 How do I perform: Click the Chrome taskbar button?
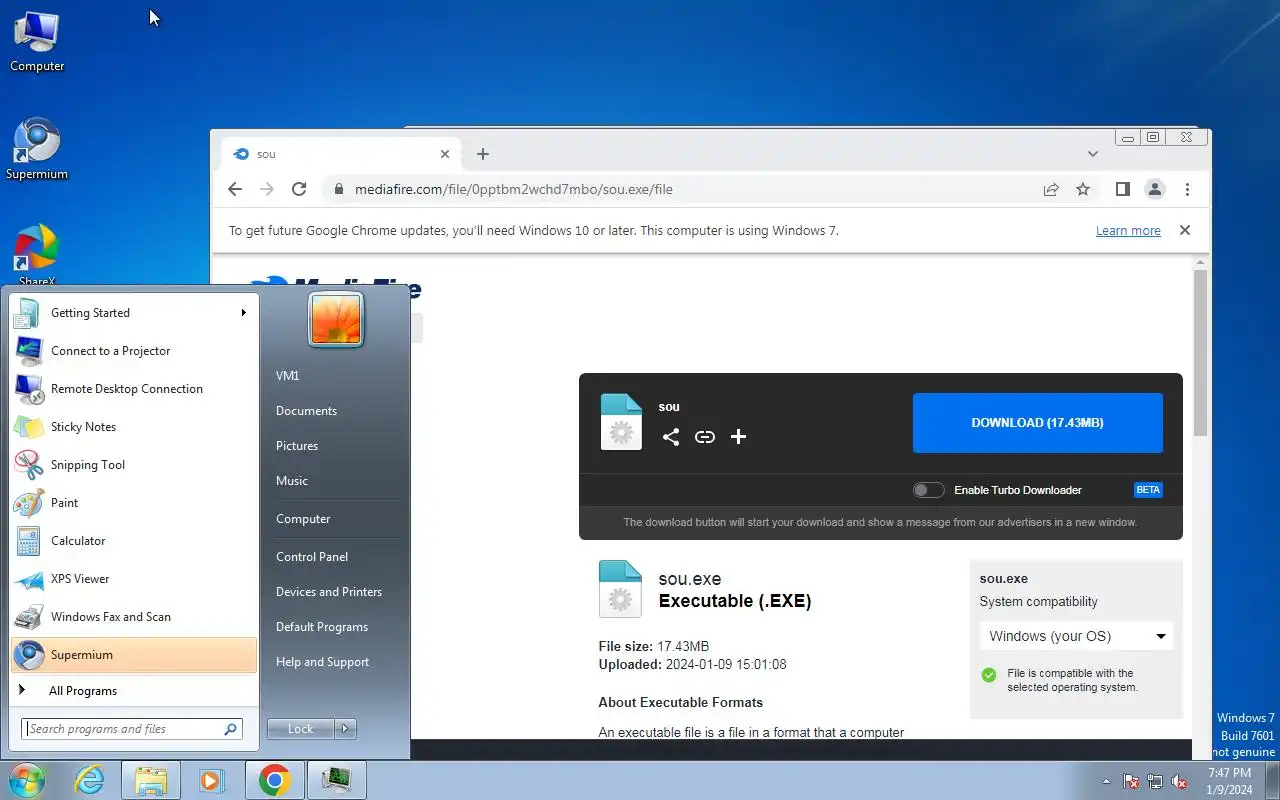pos(275,780)
